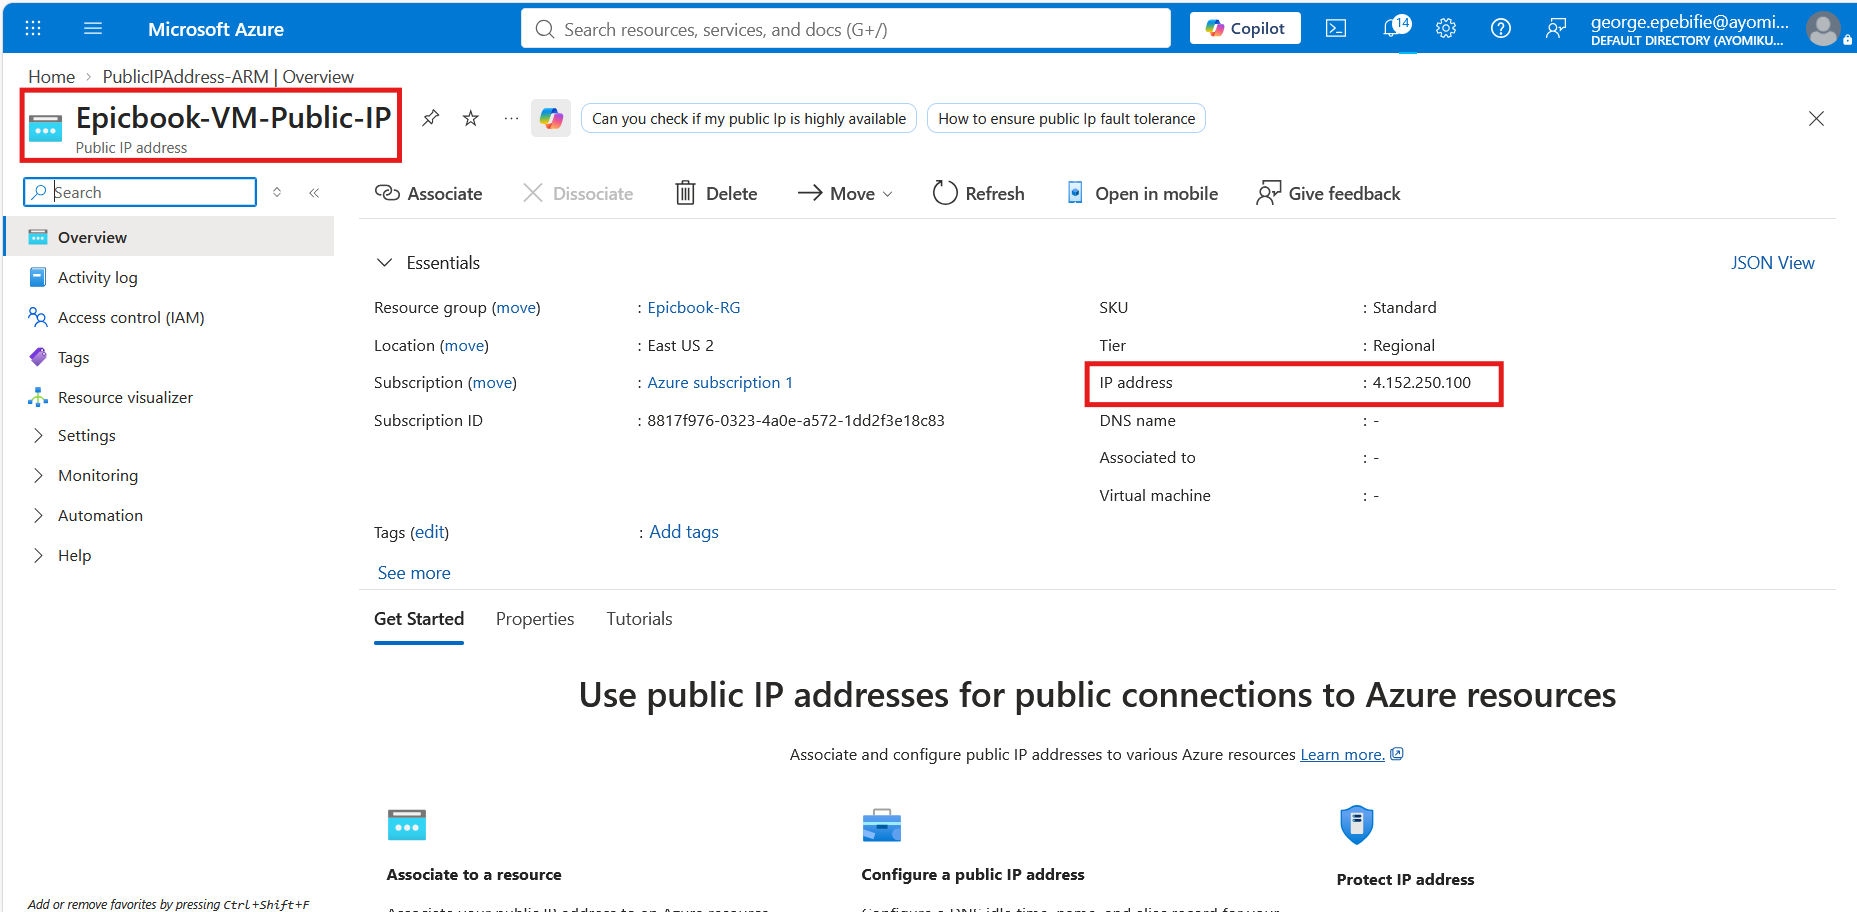This screenshot has height=912, width=1857.
Task: Click the Refresh button
Action: click(978, 194)
